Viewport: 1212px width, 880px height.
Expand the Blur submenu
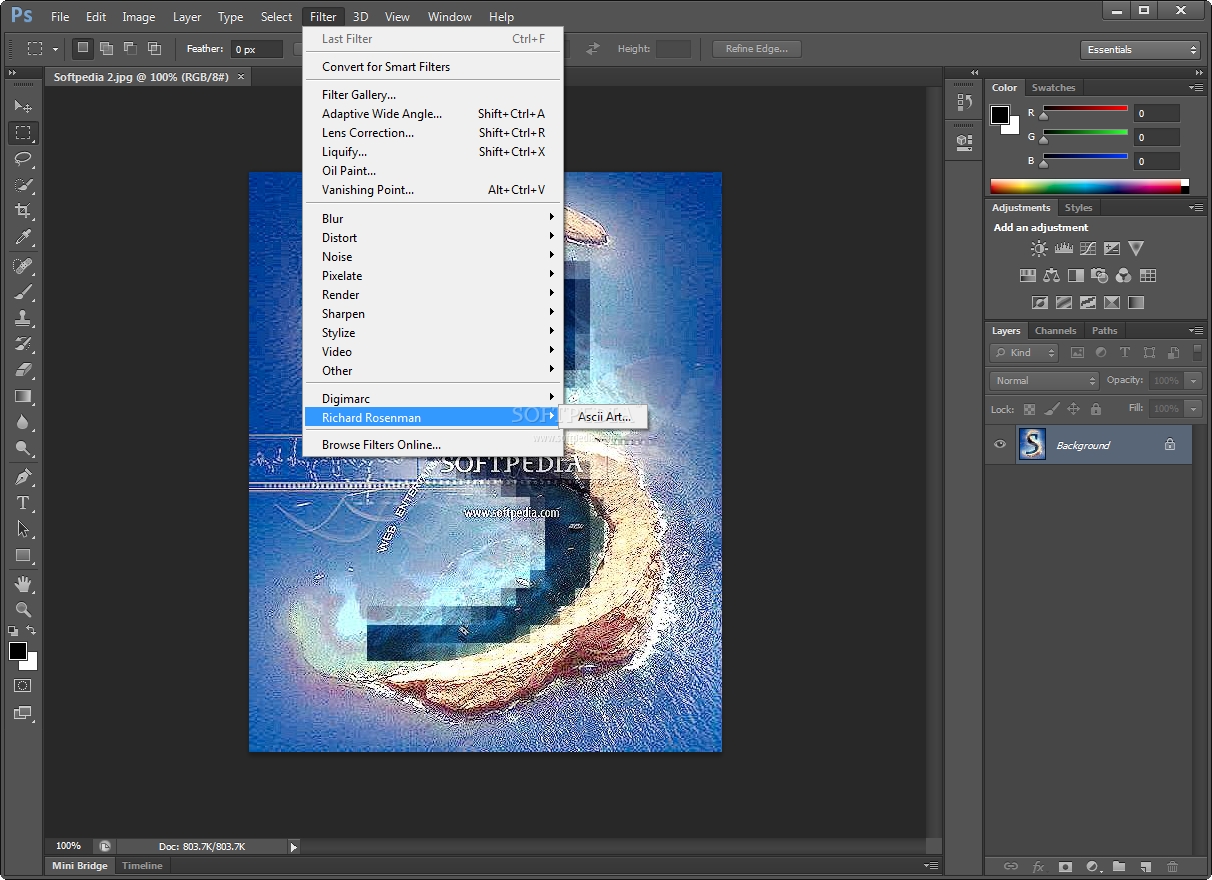[x=434, y=219]
